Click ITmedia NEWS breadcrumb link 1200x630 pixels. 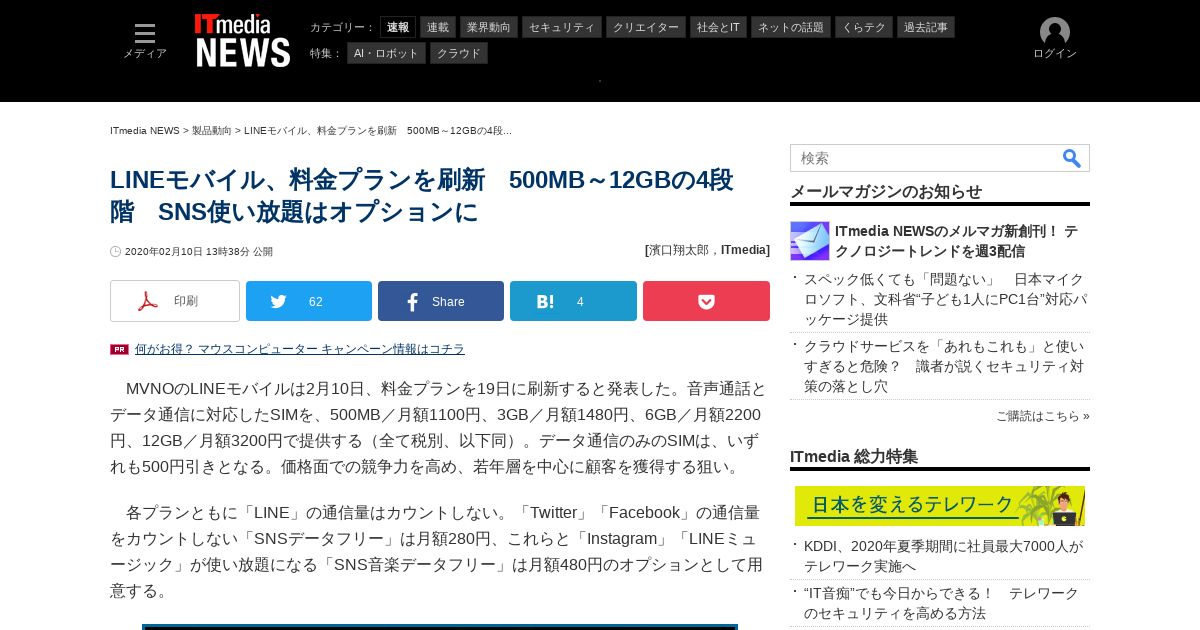point(145,131)
